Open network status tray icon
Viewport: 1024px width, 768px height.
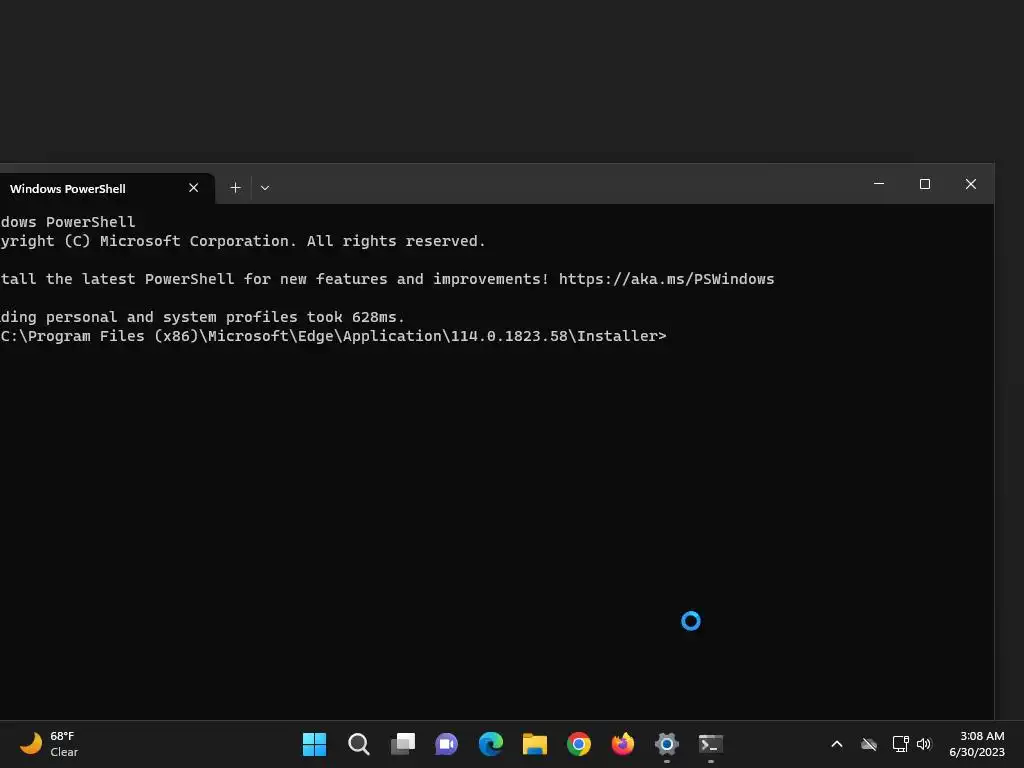point(901,744)
